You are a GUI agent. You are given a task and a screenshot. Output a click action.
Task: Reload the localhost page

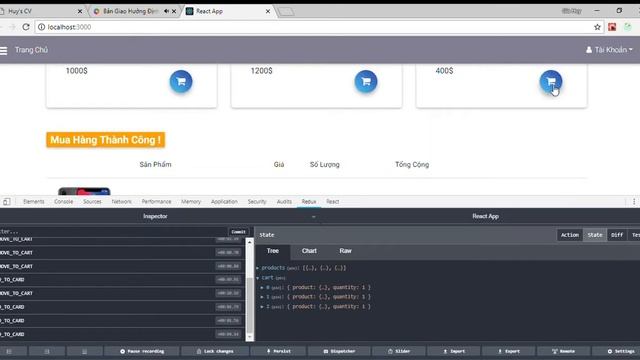[x=26, y=27]
